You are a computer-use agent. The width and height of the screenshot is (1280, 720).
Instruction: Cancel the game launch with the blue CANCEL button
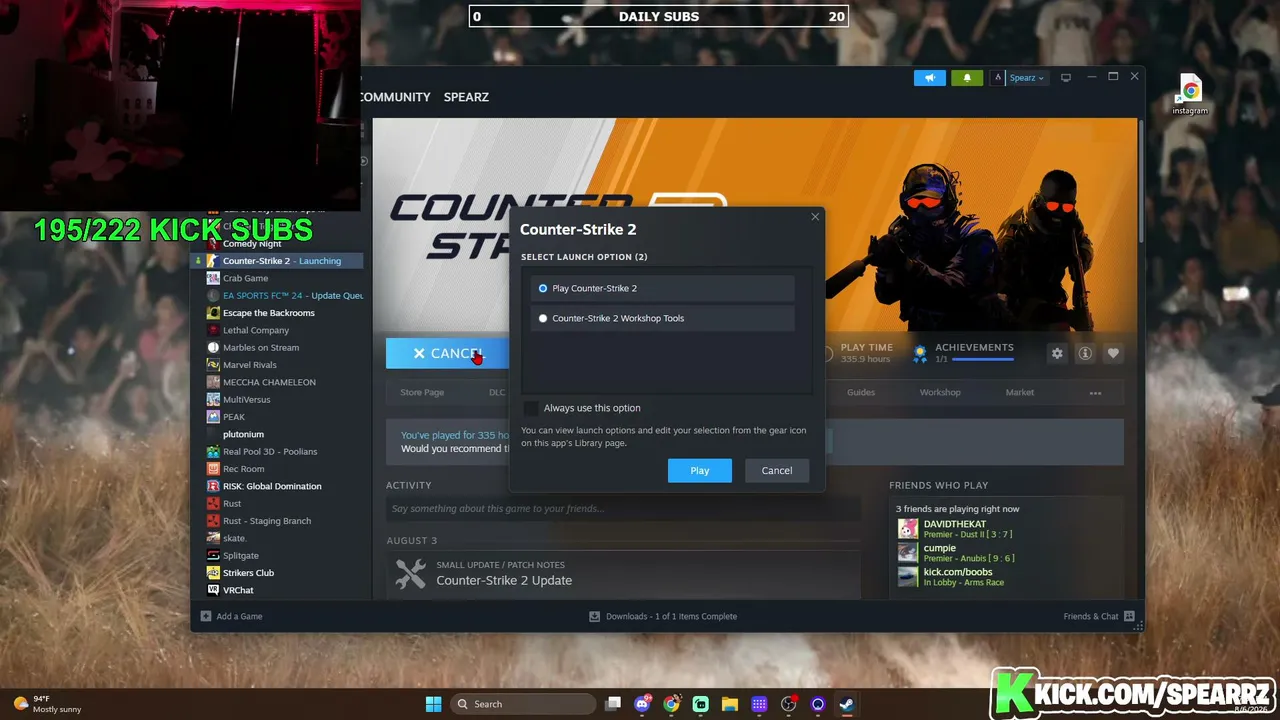(447, 353)
